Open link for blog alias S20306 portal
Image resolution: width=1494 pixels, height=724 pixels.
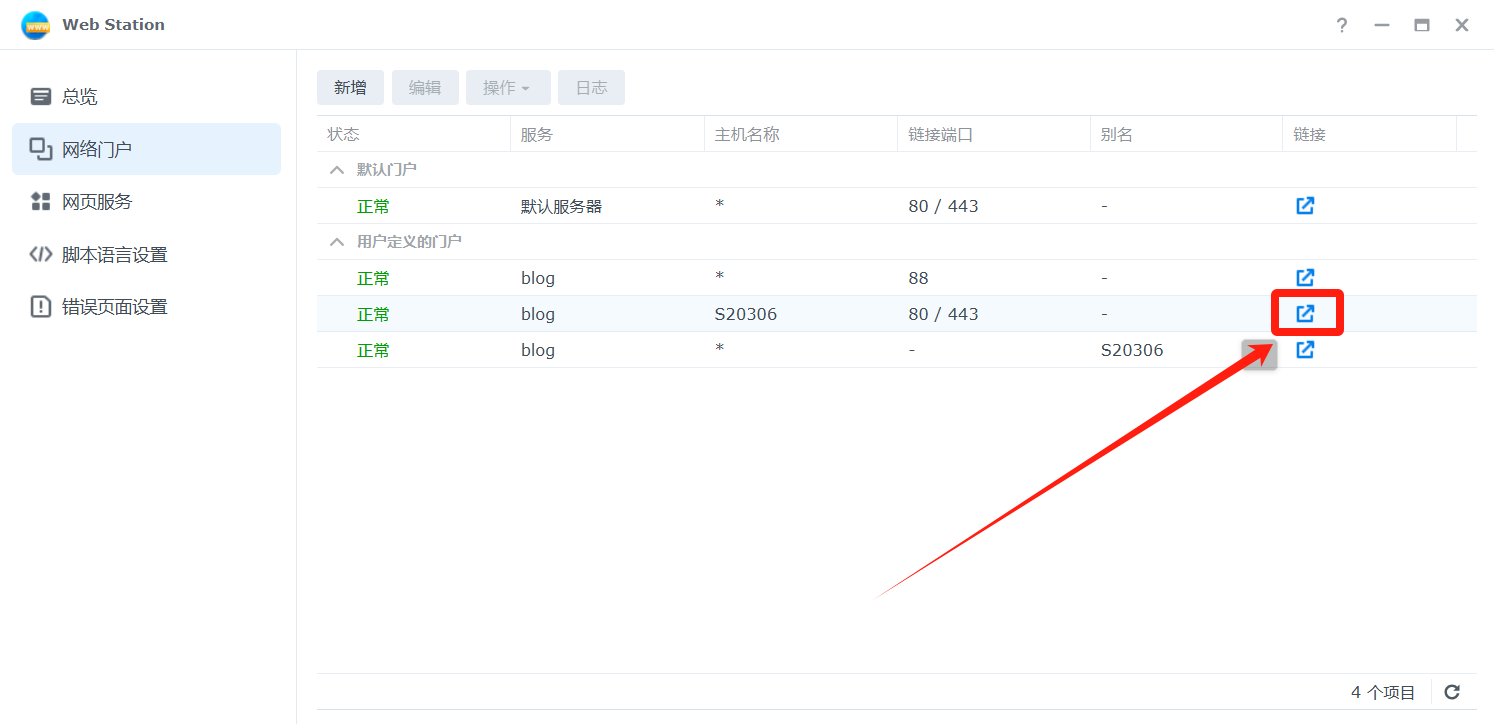1304,350
